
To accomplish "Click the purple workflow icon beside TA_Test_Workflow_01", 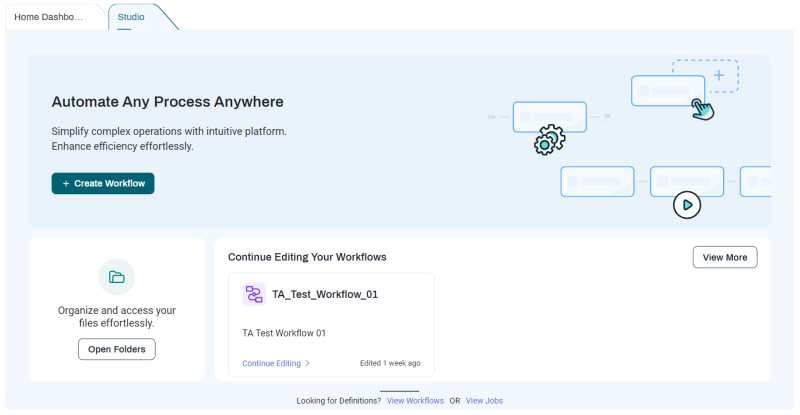I will click(x=253, y=294).
